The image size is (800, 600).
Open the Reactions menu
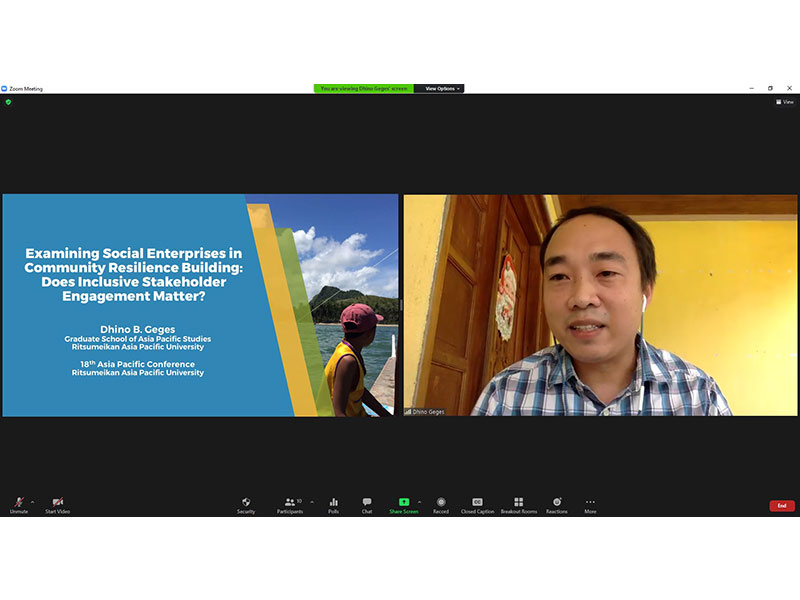coord(557,504)
